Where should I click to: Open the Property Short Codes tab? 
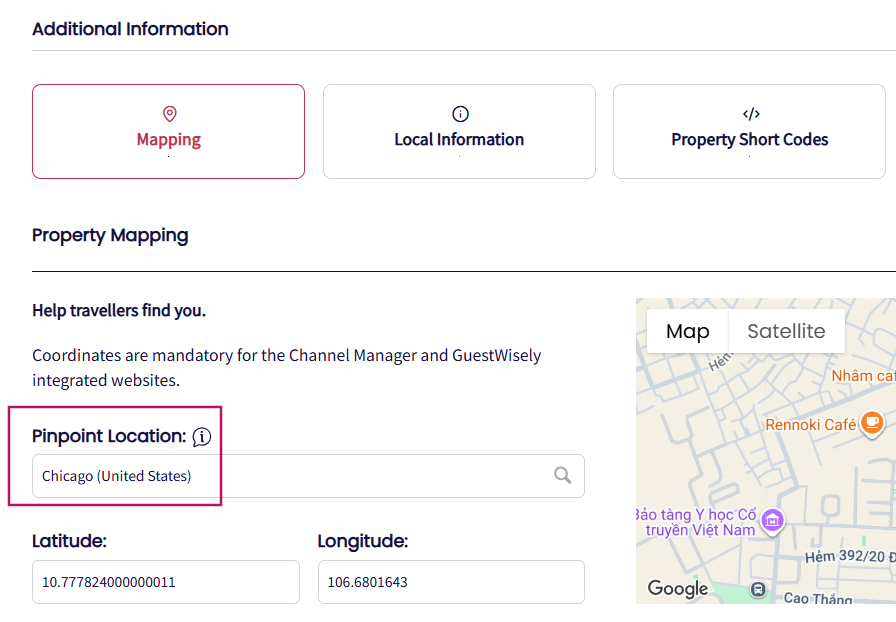click(749, 131)
